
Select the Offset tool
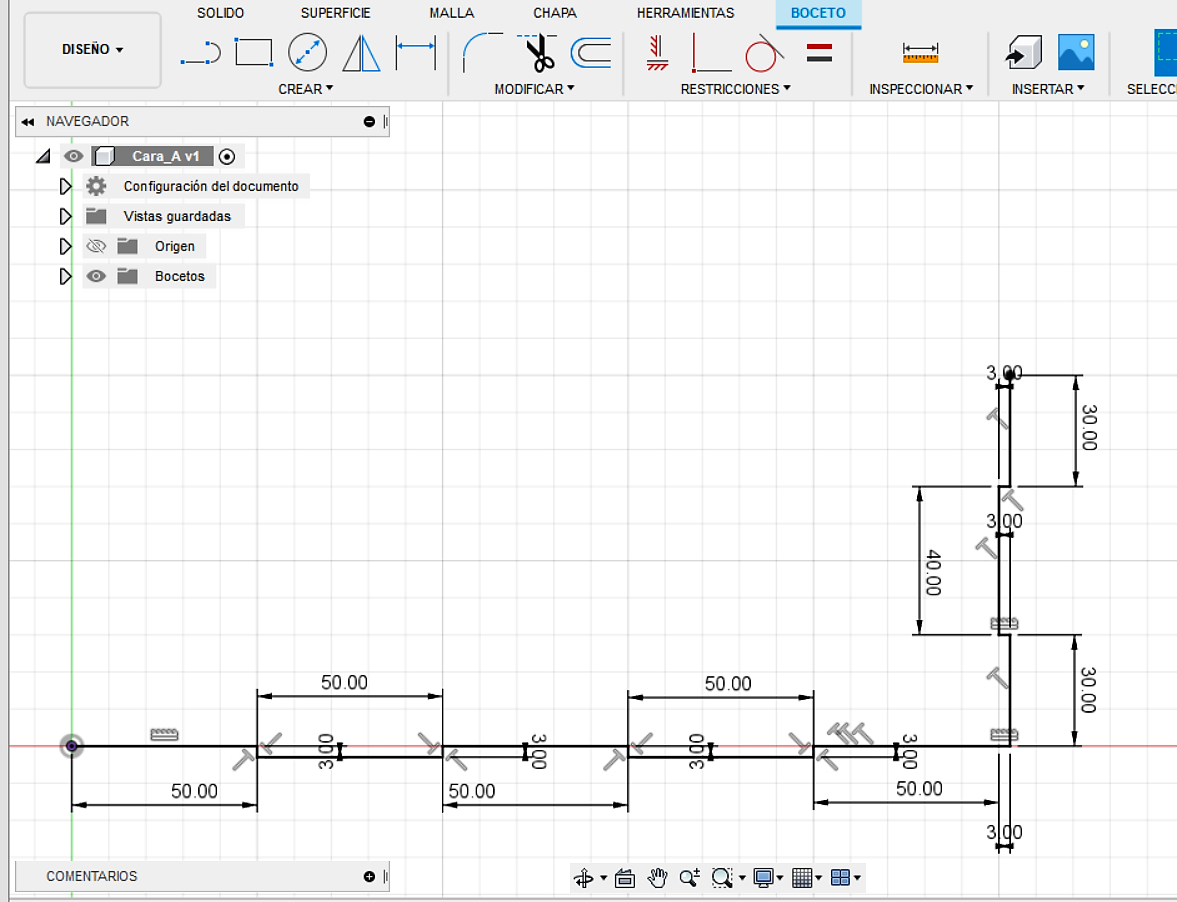pyautogui.click(x=591, y=53)
